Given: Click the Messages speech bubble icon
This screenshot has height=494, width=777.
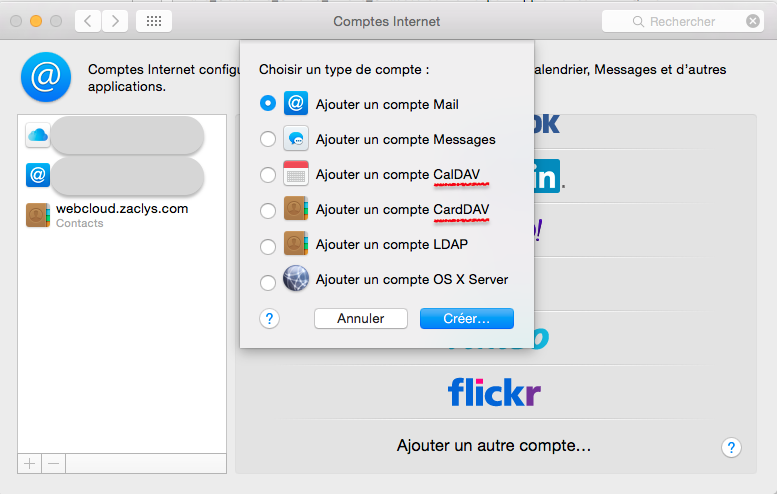Looking at the screenshot, I should coord(295,139).
